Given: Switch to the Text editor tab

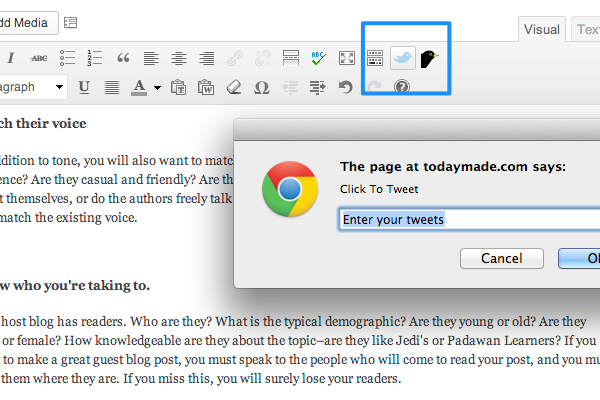Looking at the screenshot, I should pos(587,30).
